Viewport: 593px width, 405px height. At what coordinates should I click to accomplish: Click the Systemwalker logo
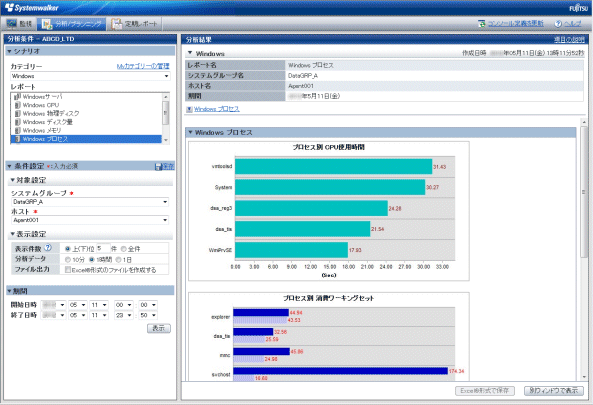pos(32,8)
